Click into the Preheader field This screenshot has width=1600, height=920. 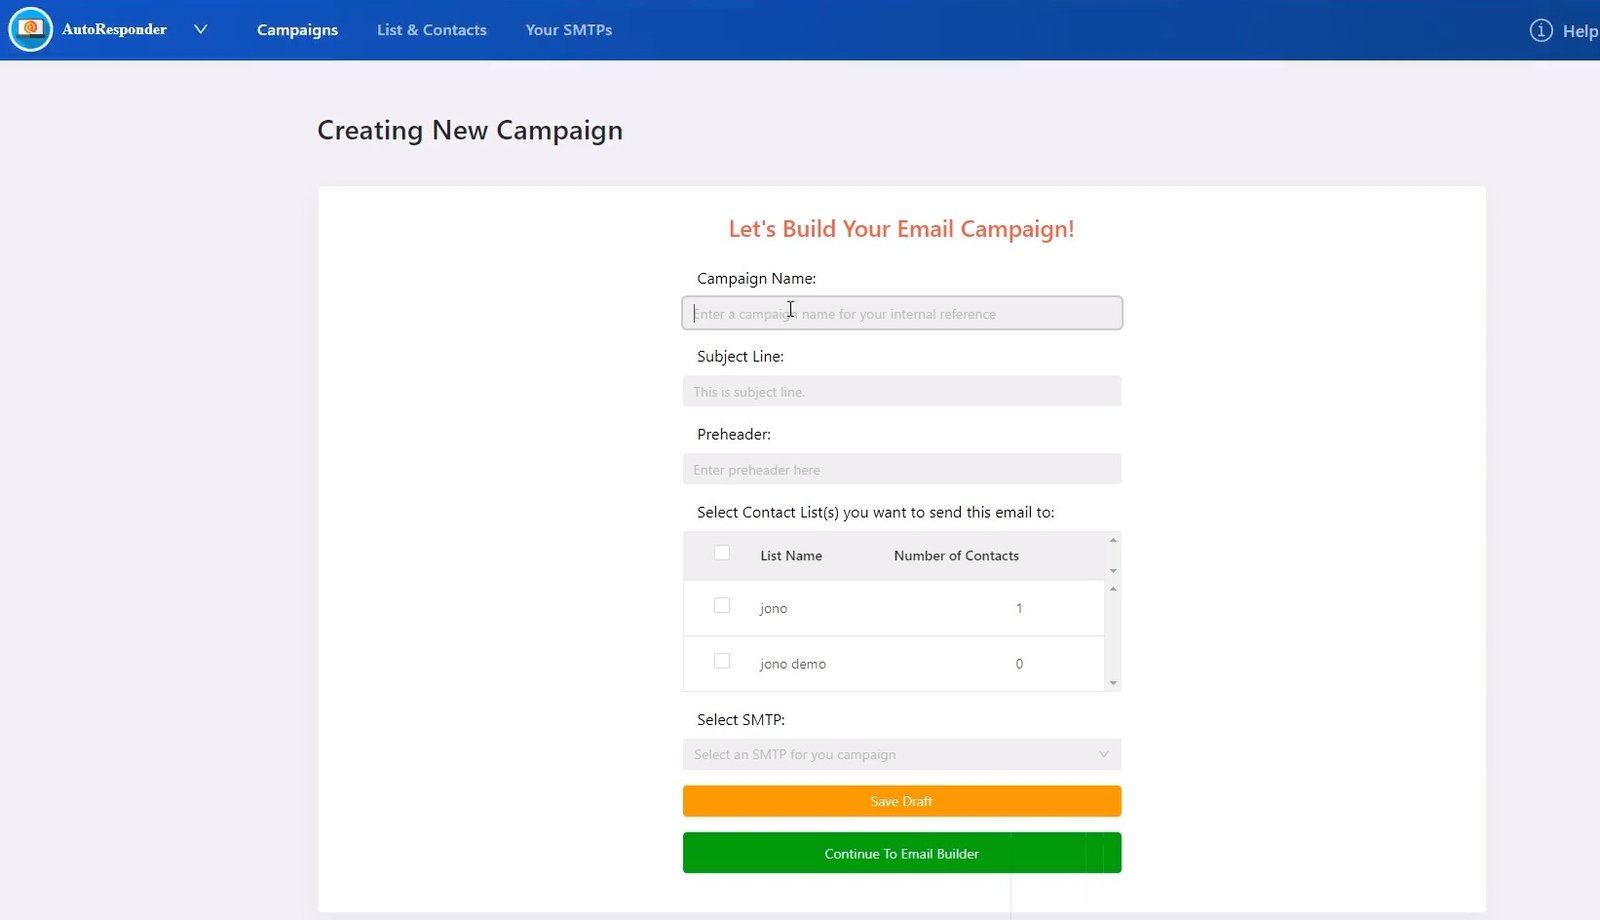[901, 469]
